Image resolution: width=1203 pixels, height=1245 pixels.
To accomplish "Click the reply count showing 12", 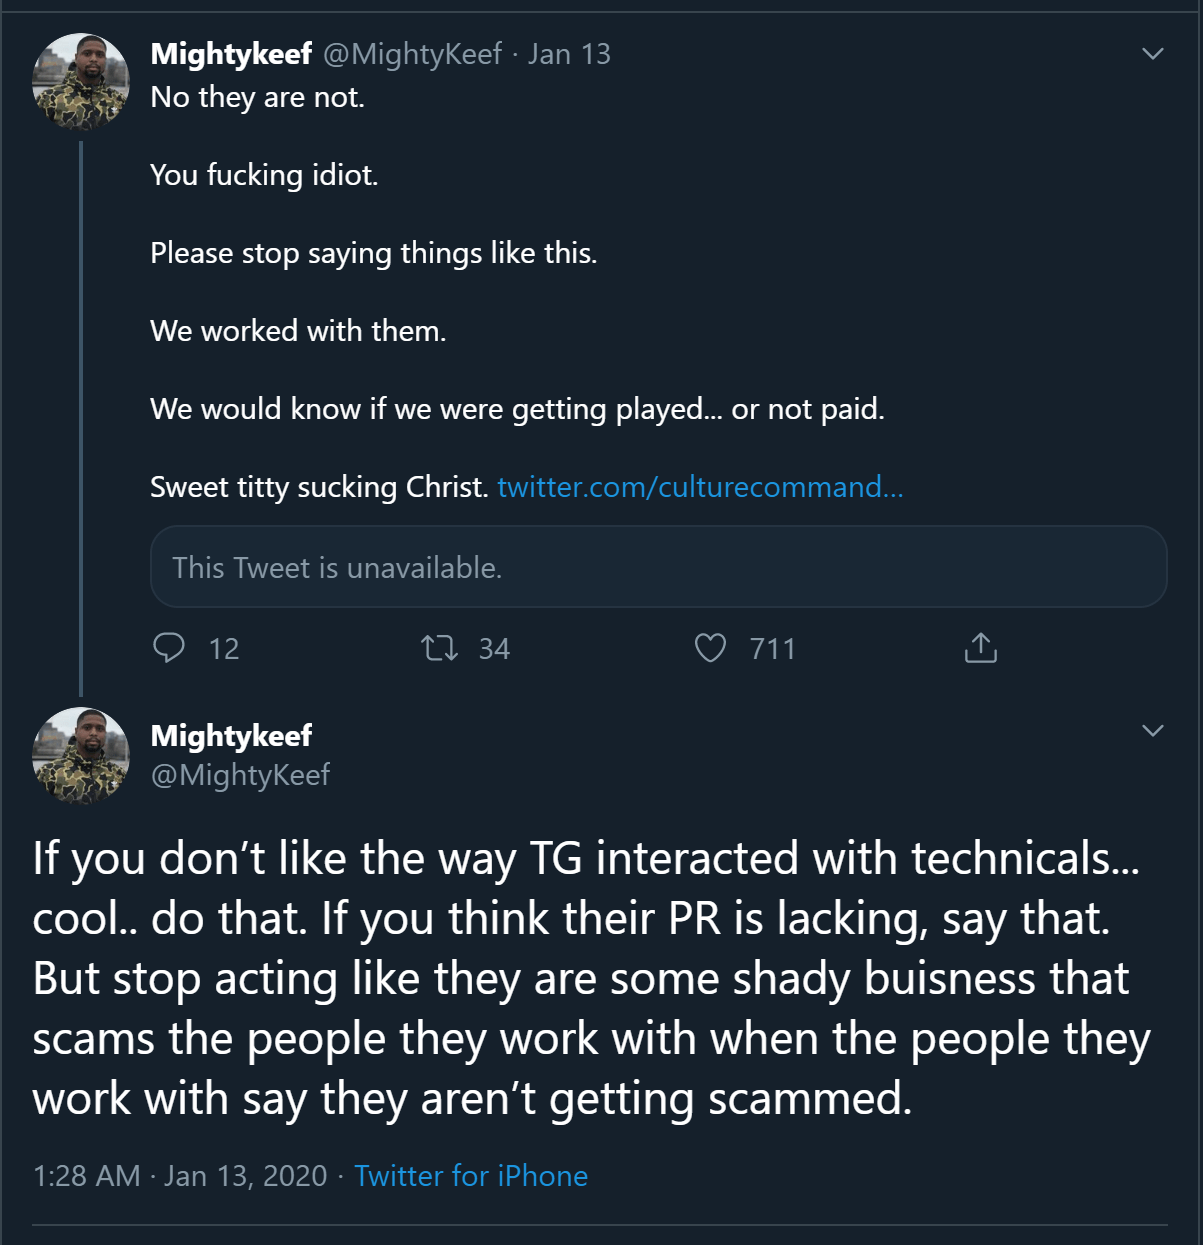I will click(x=224, y=650).
